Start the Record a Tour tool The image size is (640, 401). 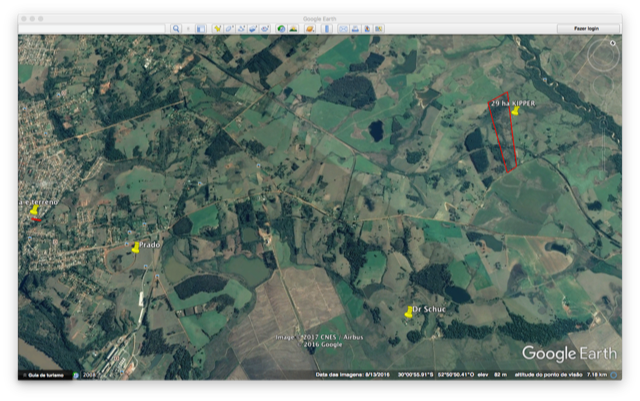[x=264, y=29]
